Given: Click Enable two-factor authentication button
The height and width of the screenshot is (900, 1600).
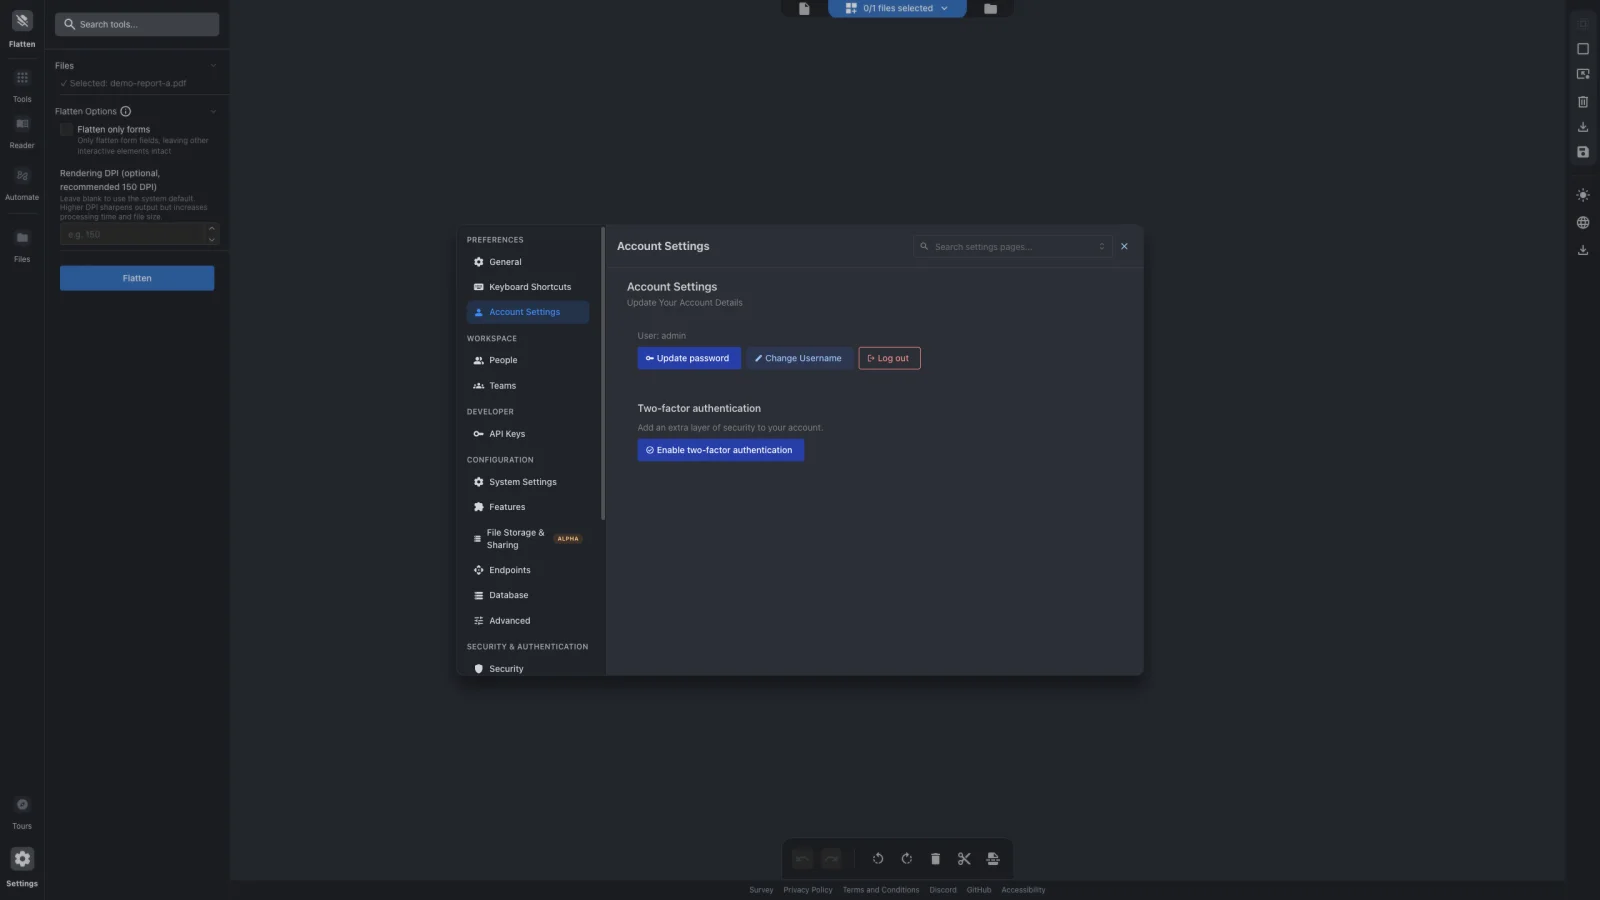Looking at the screenshot, I should [721, 450].
